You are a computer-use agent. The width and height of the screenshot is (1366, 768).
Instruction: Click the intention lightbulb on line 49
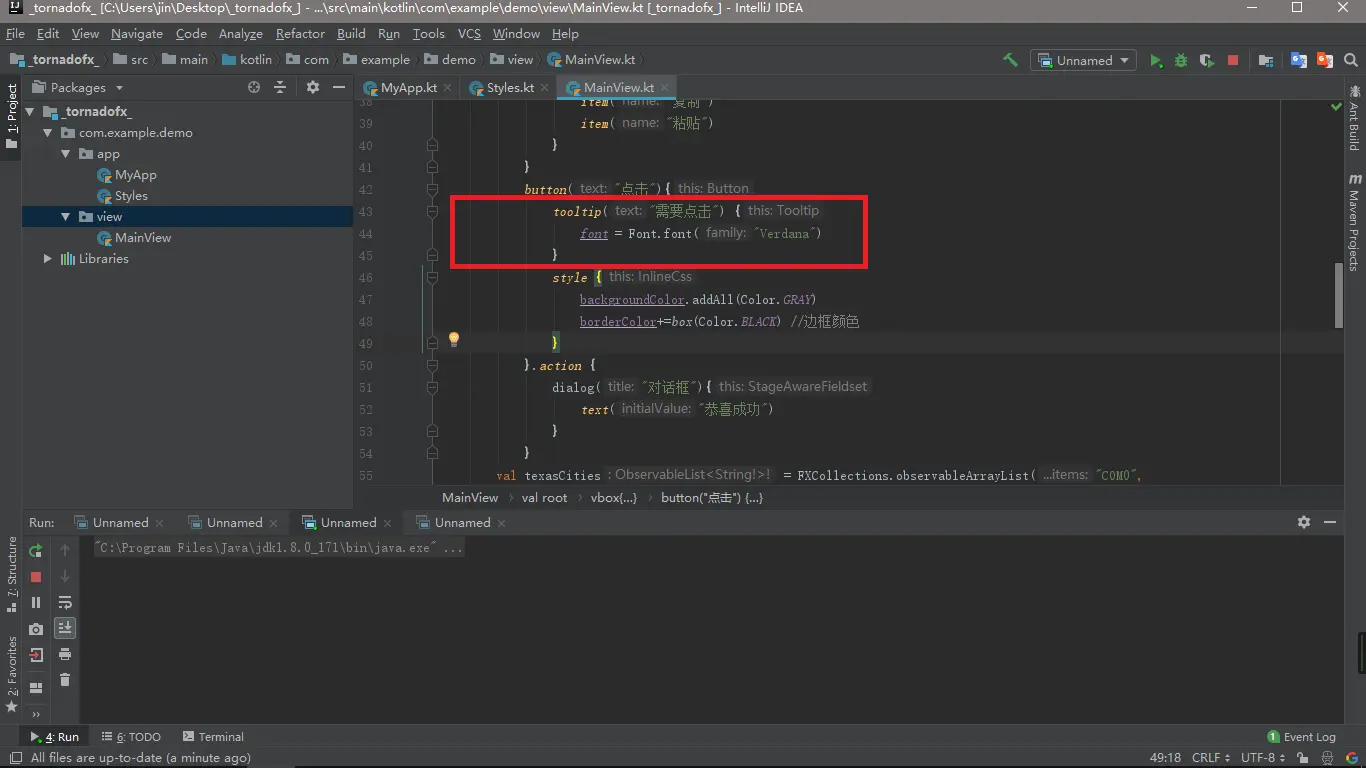pyautogui.click(x=453, y=340)
